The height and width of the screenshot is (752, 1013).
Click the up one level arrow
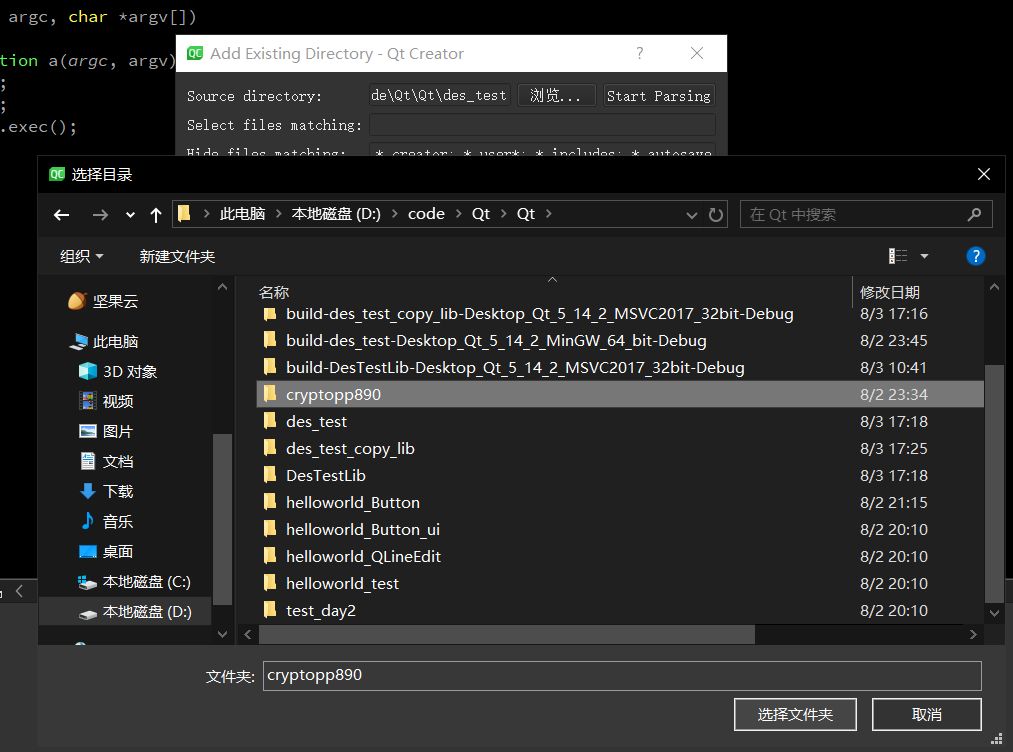point(156,214)
